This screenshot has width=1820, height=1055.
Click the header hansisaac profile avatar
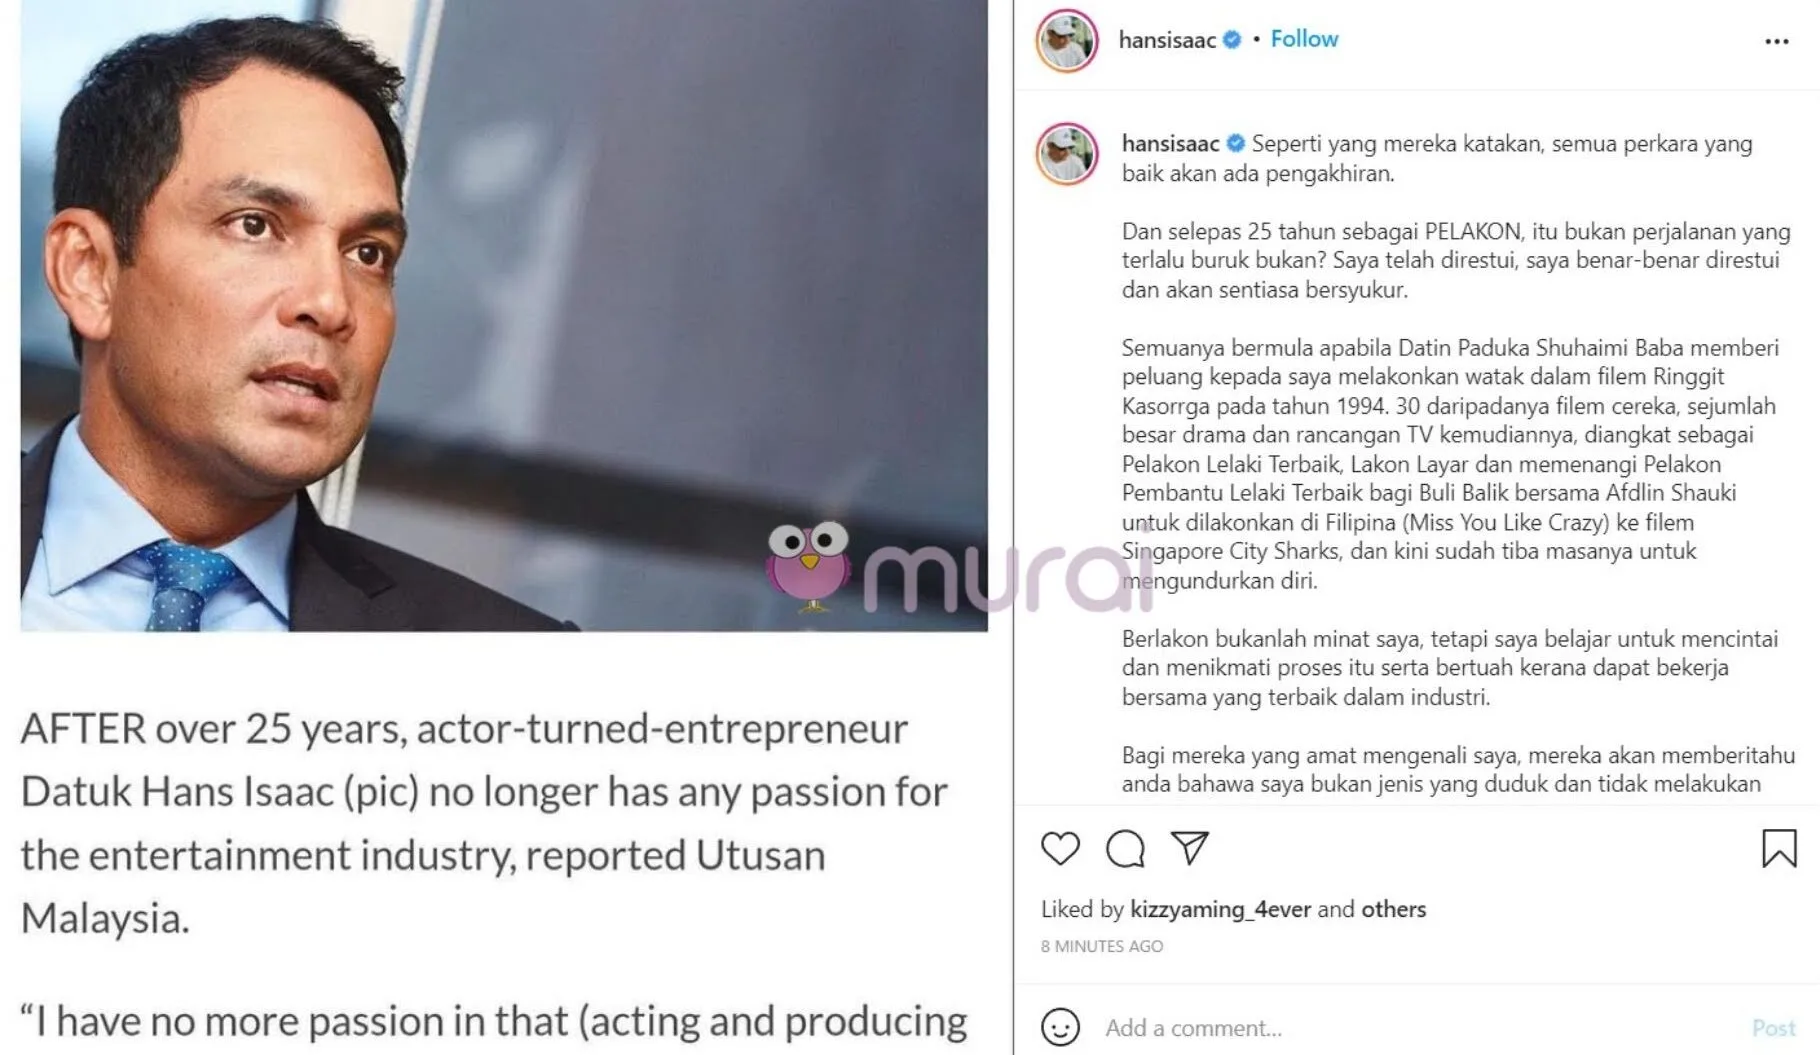1067,41
